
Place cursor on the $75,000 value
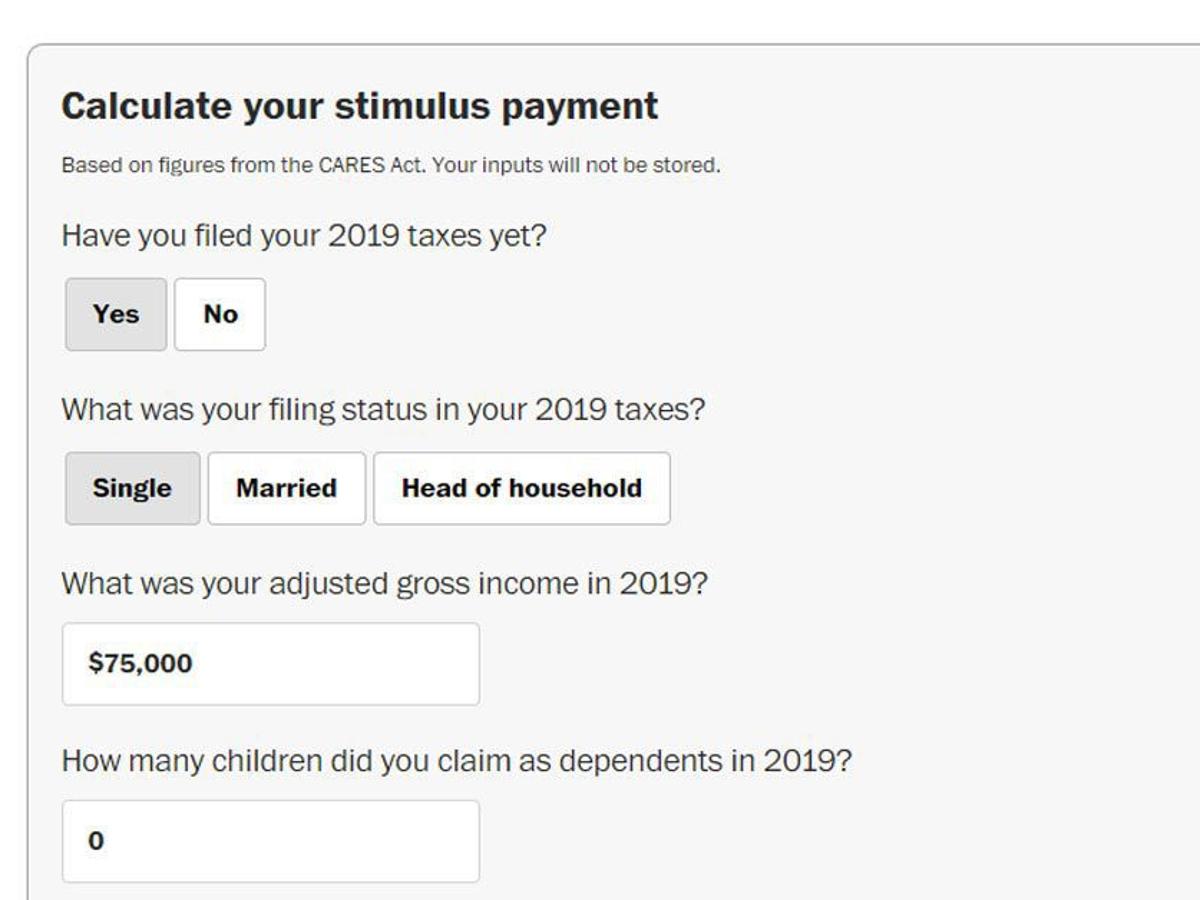pyautogui.click(x=140, y=664)
